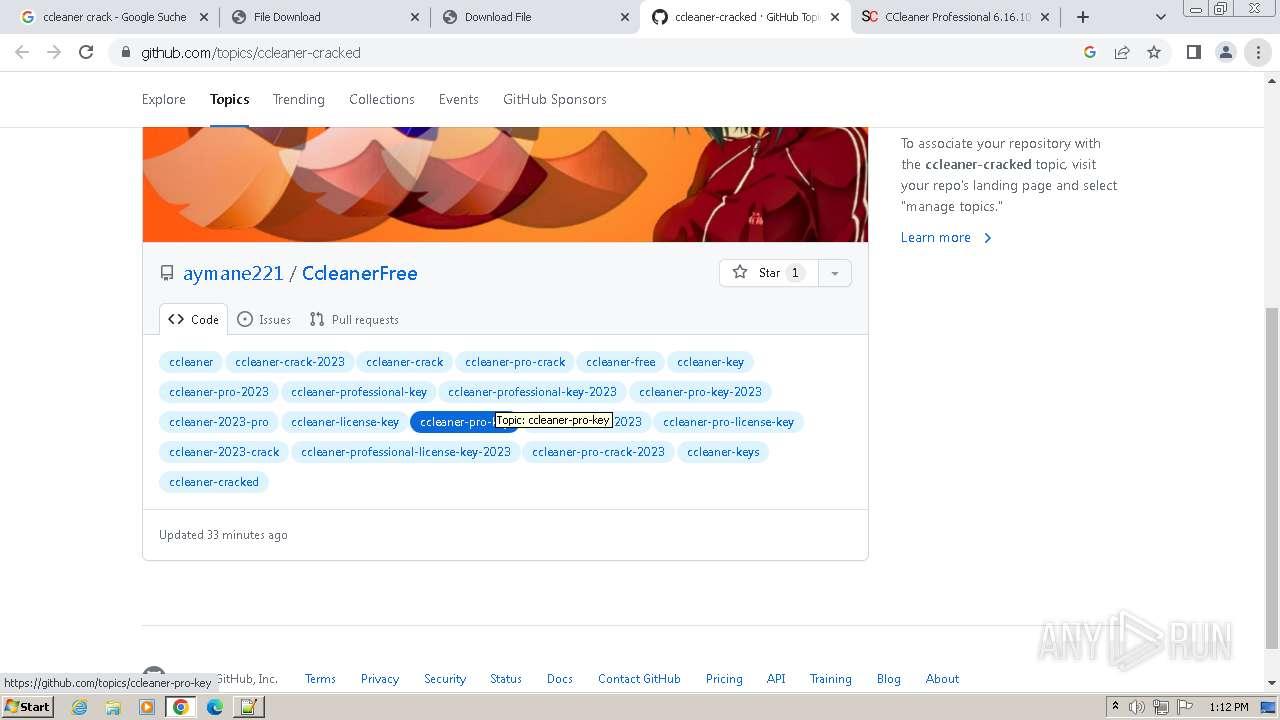The width and height of the screenshot is (1280, 720).
Task: Reload the current page
Action: coord(86,52)
